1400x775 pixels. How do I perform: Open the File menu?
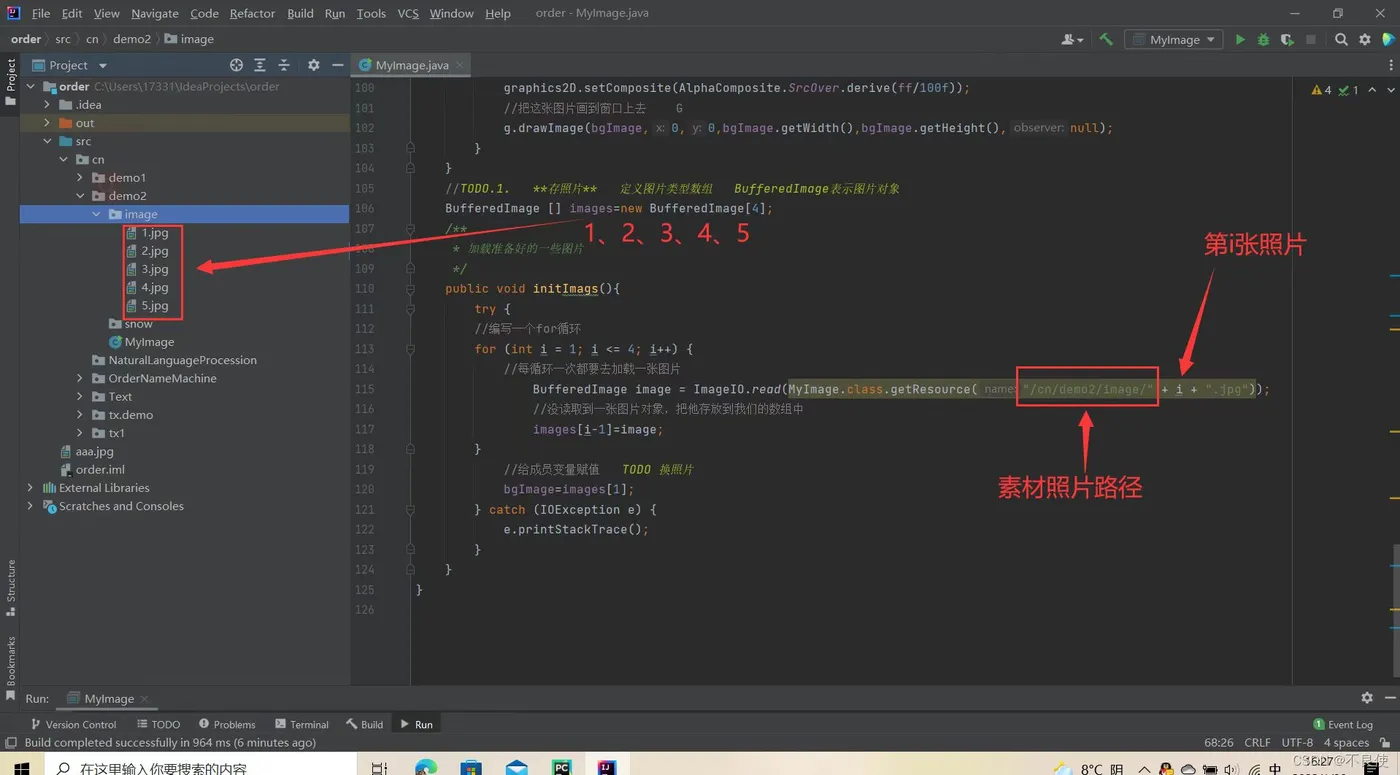tap(41, 13)
